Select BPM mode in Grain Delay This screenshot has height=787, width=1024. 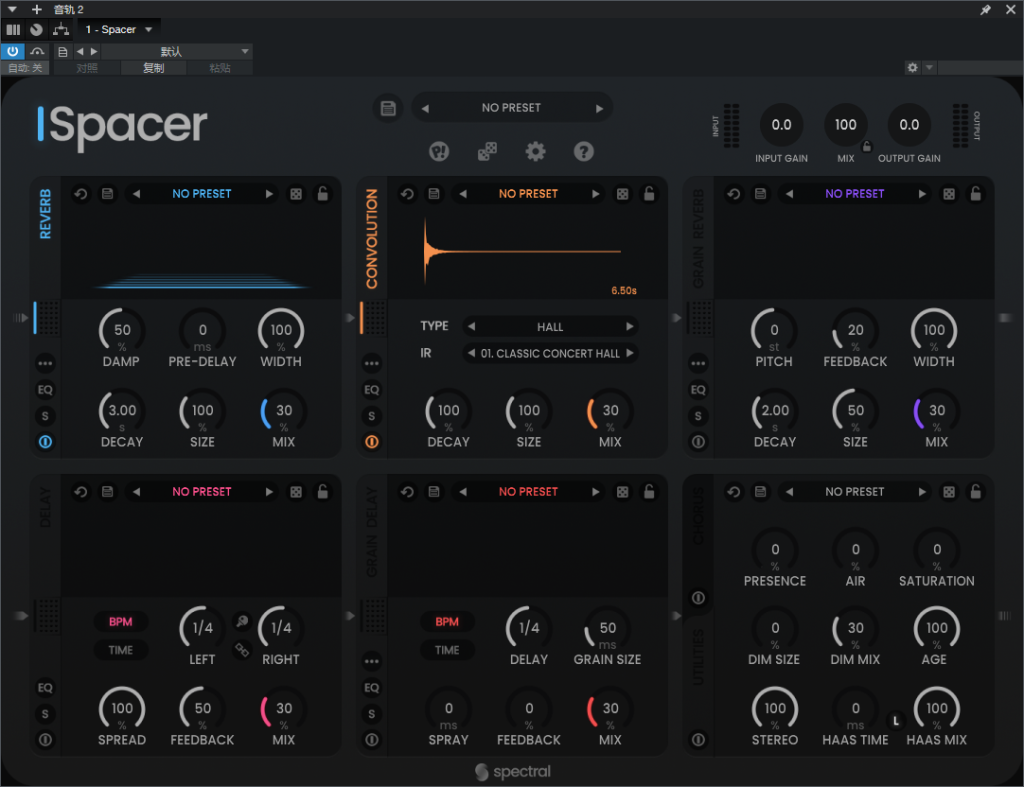447,622
